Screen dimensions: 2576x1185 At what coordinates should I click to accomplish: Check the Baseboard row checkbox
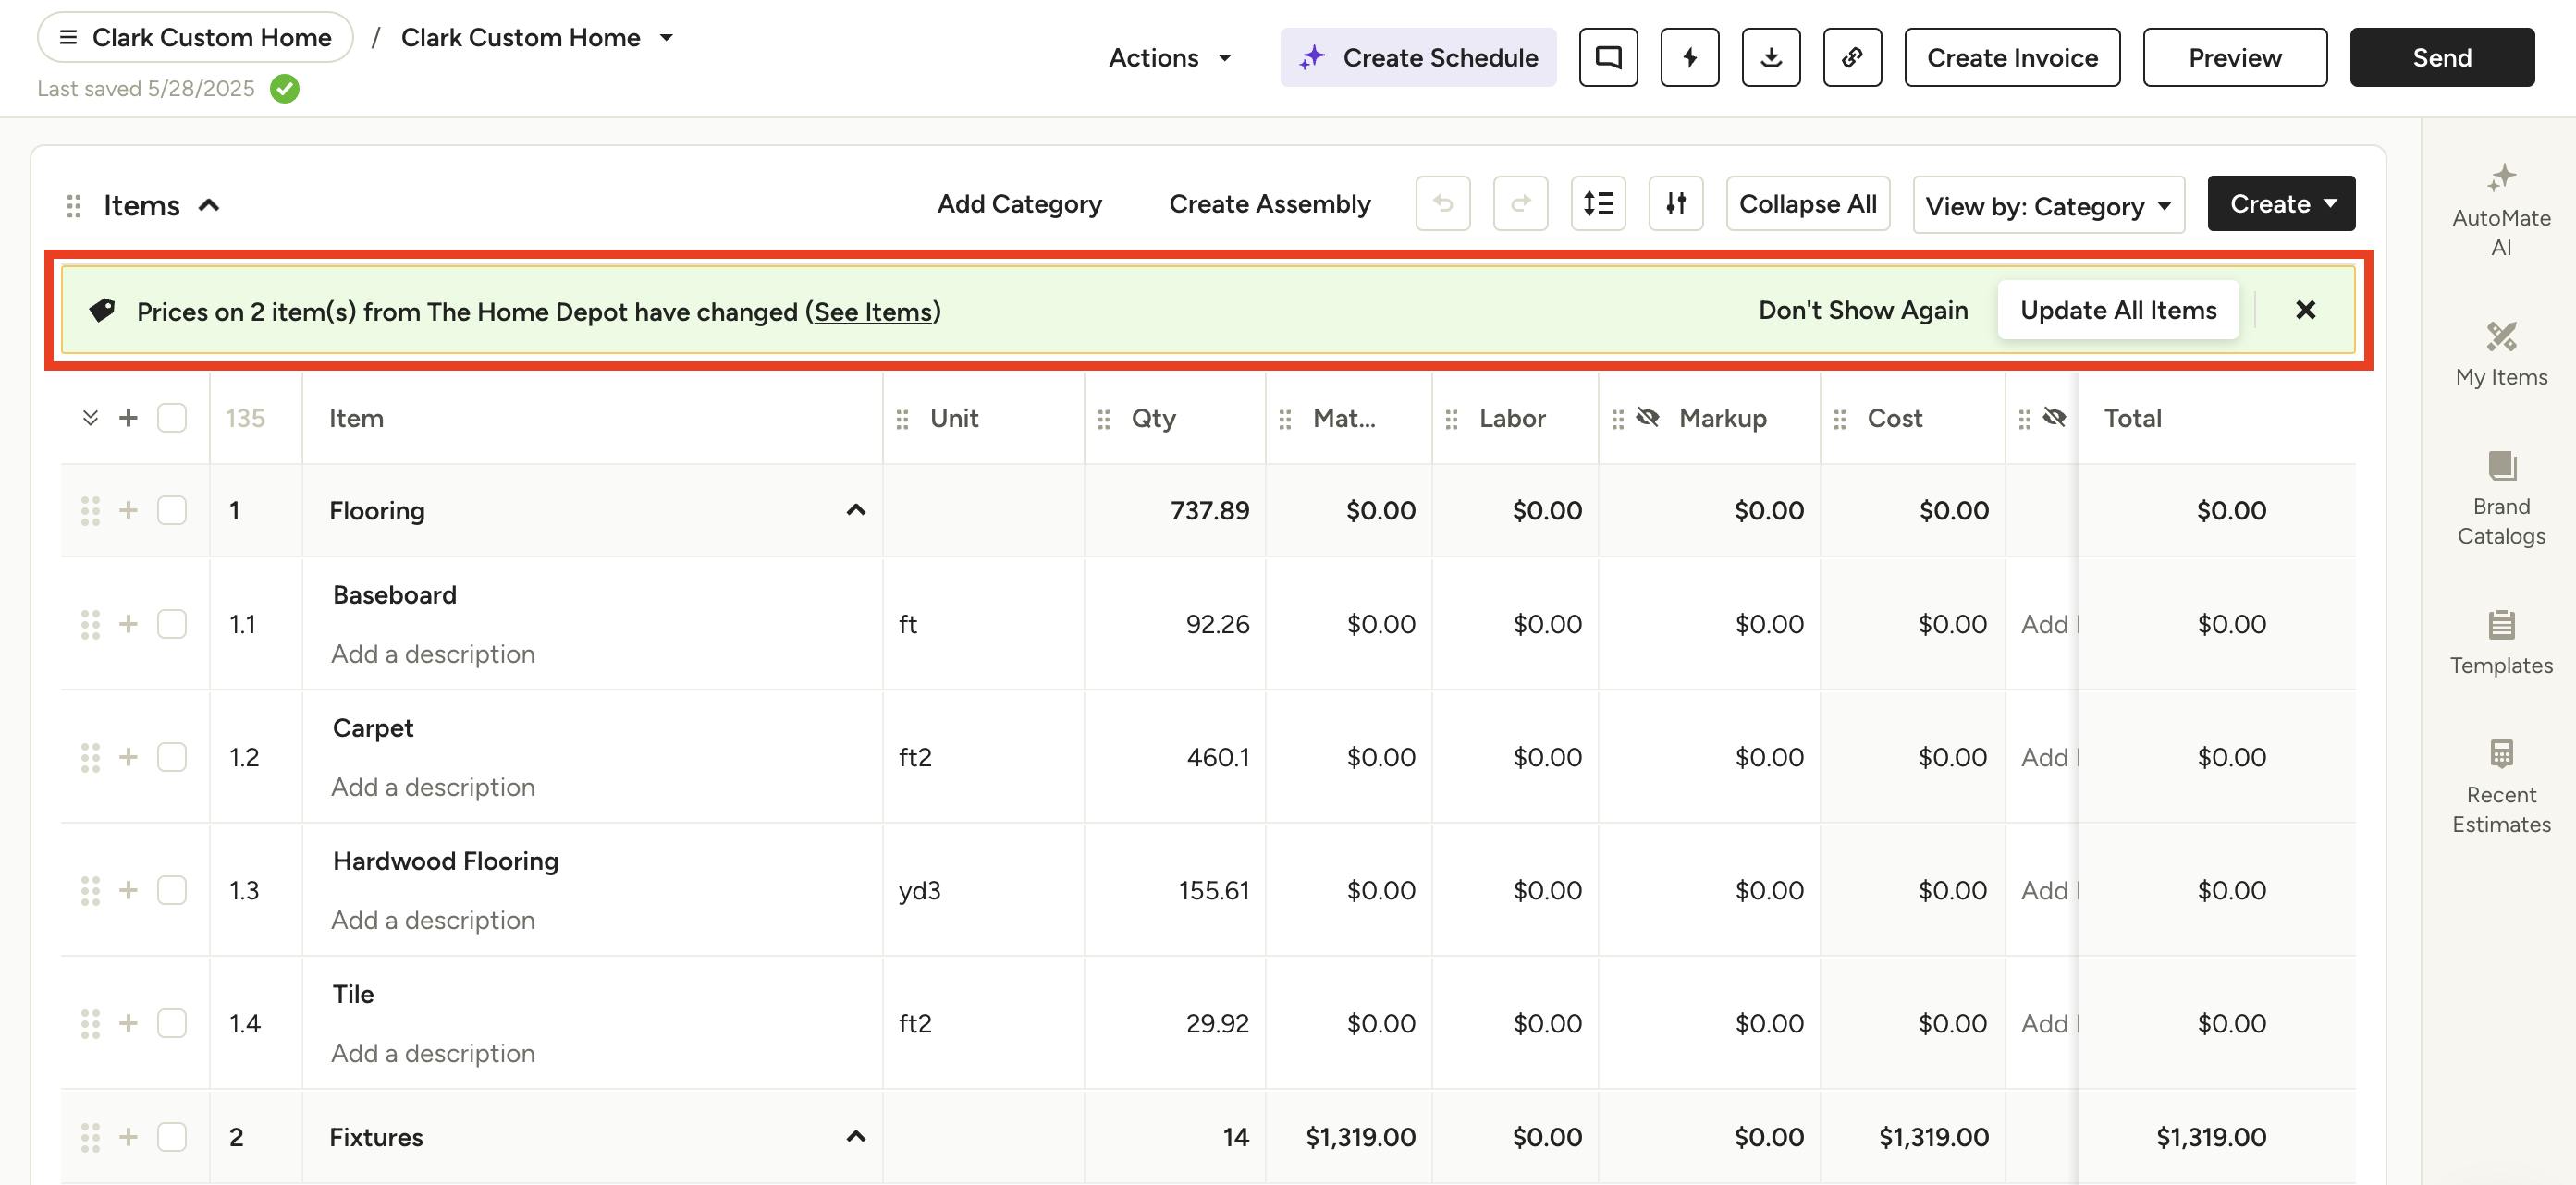coord(172,624)
